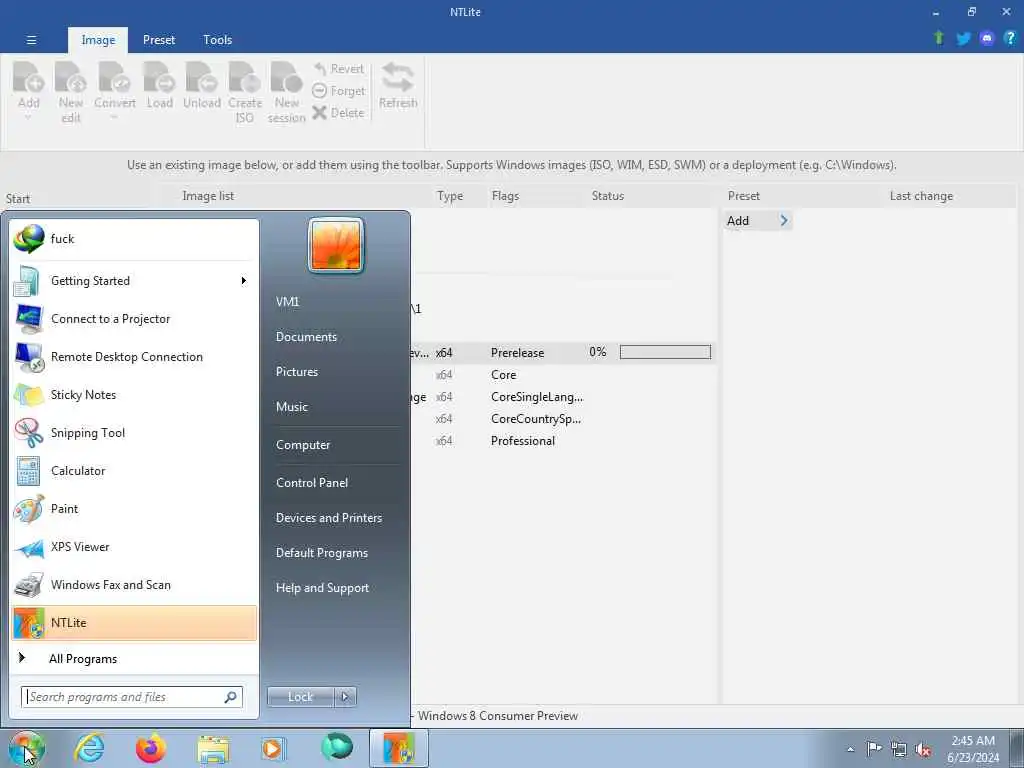Open Windows Fax and Scan
The width and height of the screenshot is (1024, 768).
coord(134,584)
